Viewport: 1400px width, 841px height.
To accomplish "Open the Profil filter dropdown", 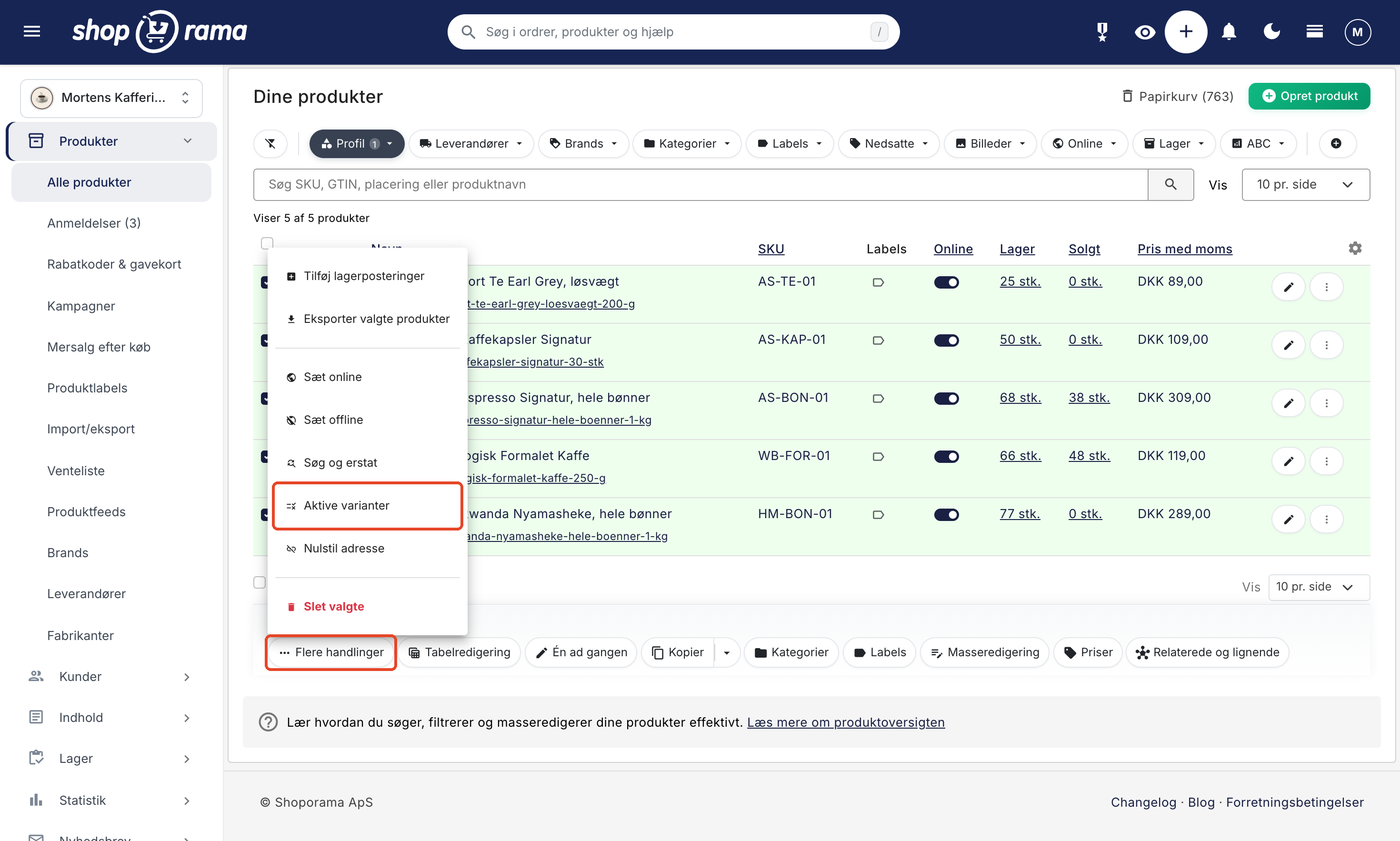I will click(356, 144).
